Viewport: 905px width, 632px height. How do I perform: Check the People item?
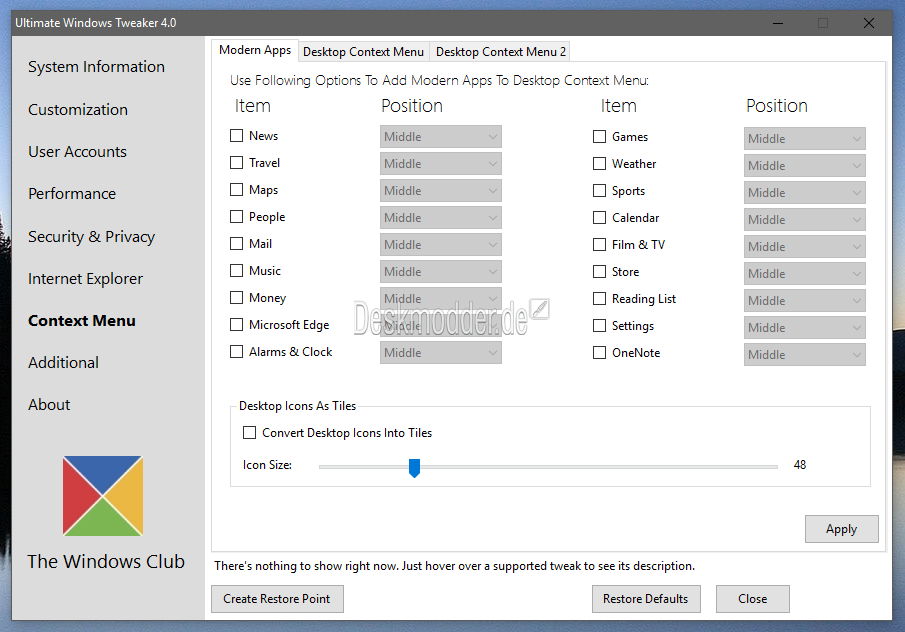click(x=237, y=216)
